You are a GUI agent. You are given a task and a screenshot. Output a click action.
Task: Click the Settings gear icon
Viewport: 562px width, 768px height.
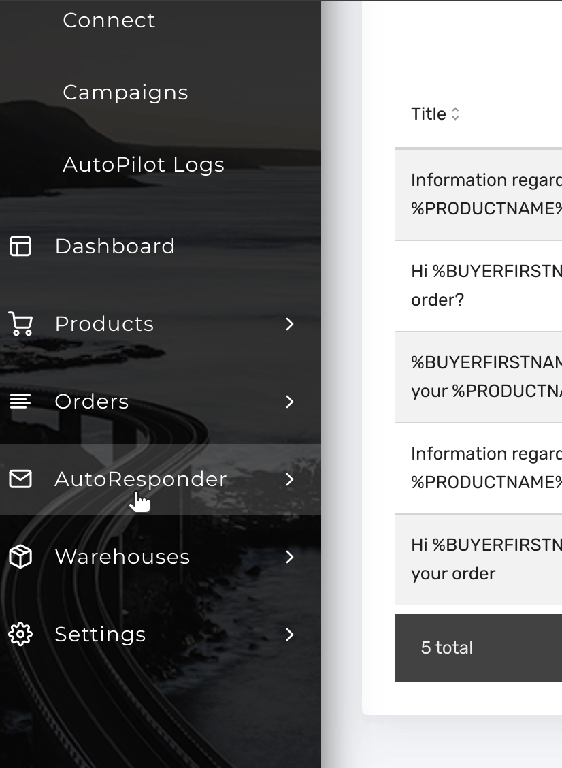[x=21, y=634]
